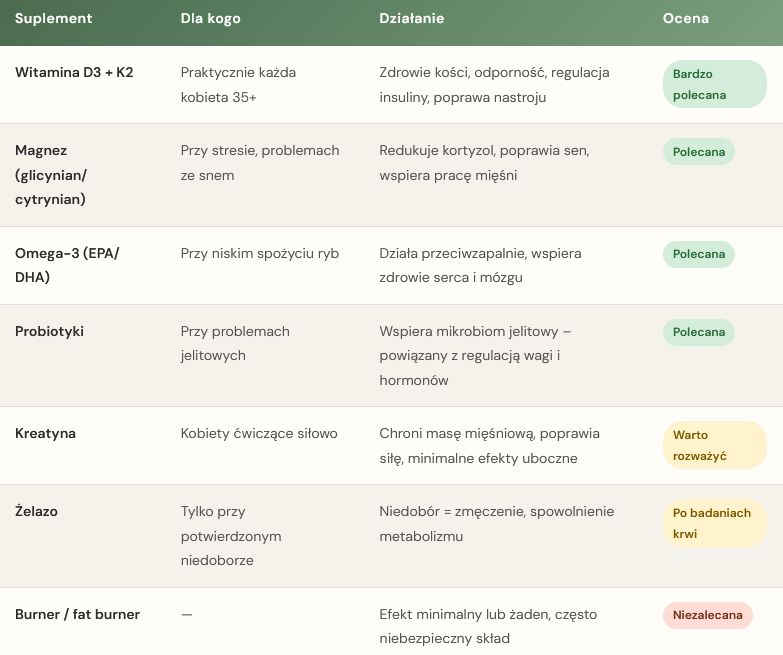Screen dimensions: 783x655
Task: Select the Kreatyna supplement name
Action: click(x=45, y=434)
